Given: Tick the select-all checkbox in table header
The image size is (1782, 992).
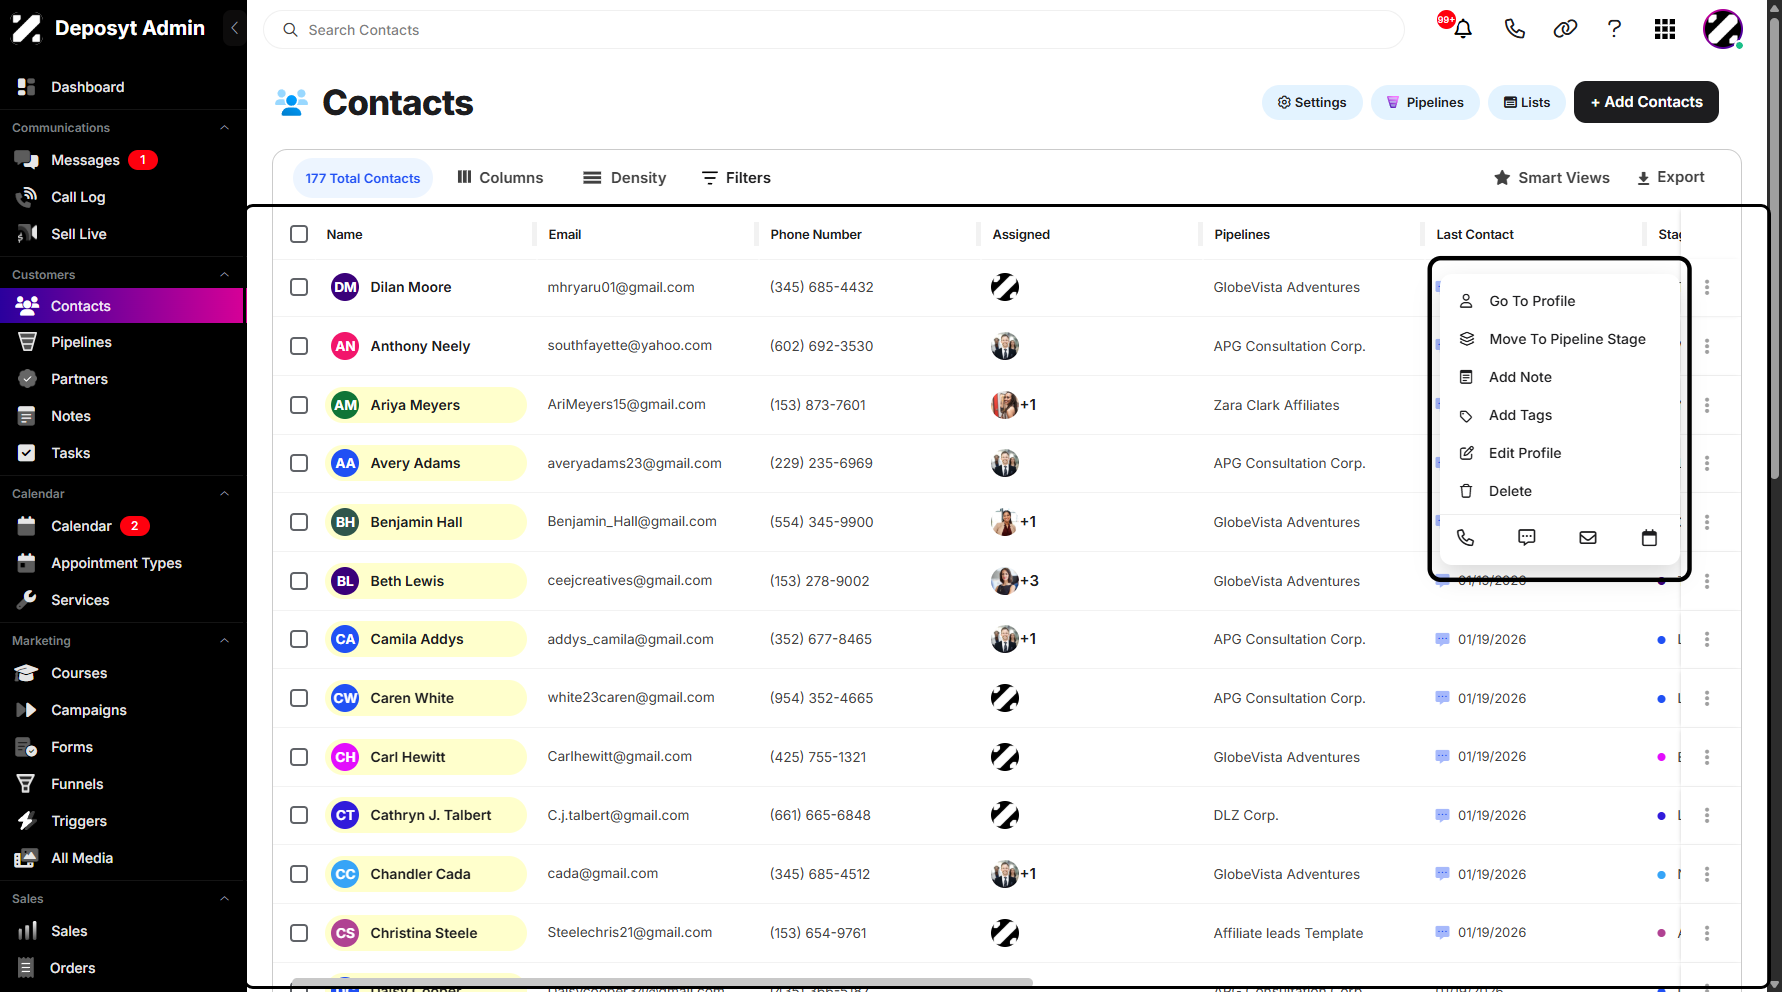Looking at the screenshot, I should (x=299, y=234).
